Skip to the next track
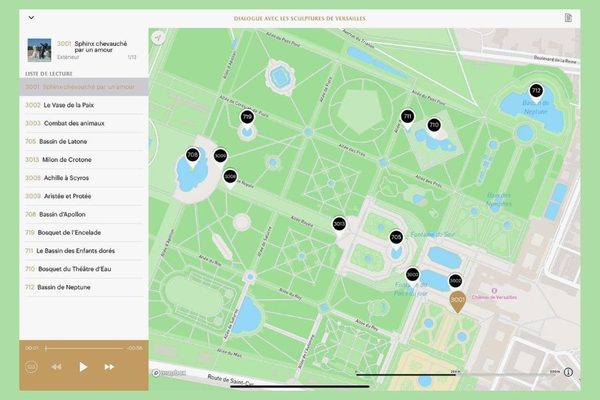 tap(109, 367)
